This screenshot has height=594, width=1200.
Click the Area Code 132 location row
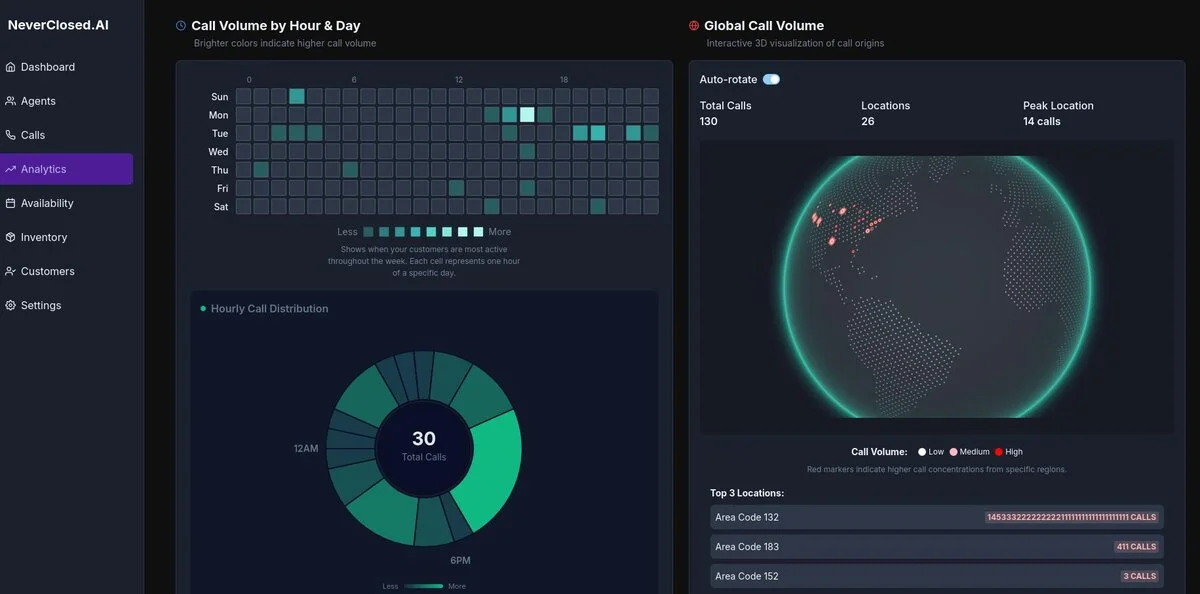935,517
